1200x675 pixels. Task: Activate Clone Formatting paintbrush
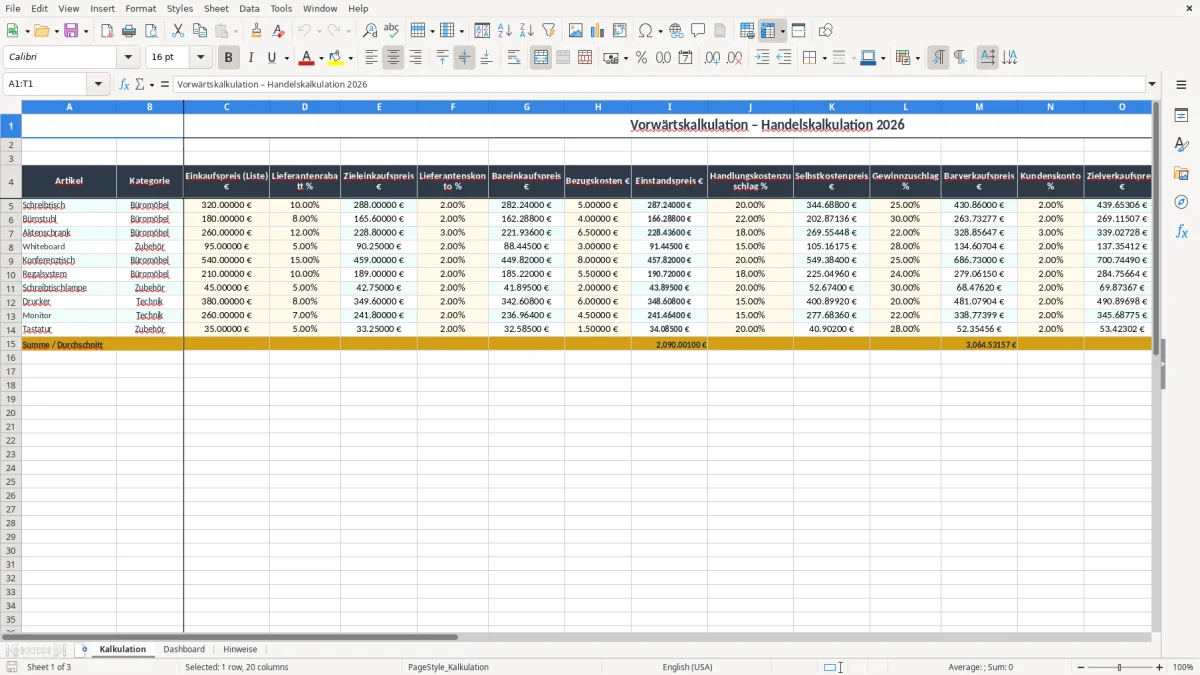tap(257, 31)
